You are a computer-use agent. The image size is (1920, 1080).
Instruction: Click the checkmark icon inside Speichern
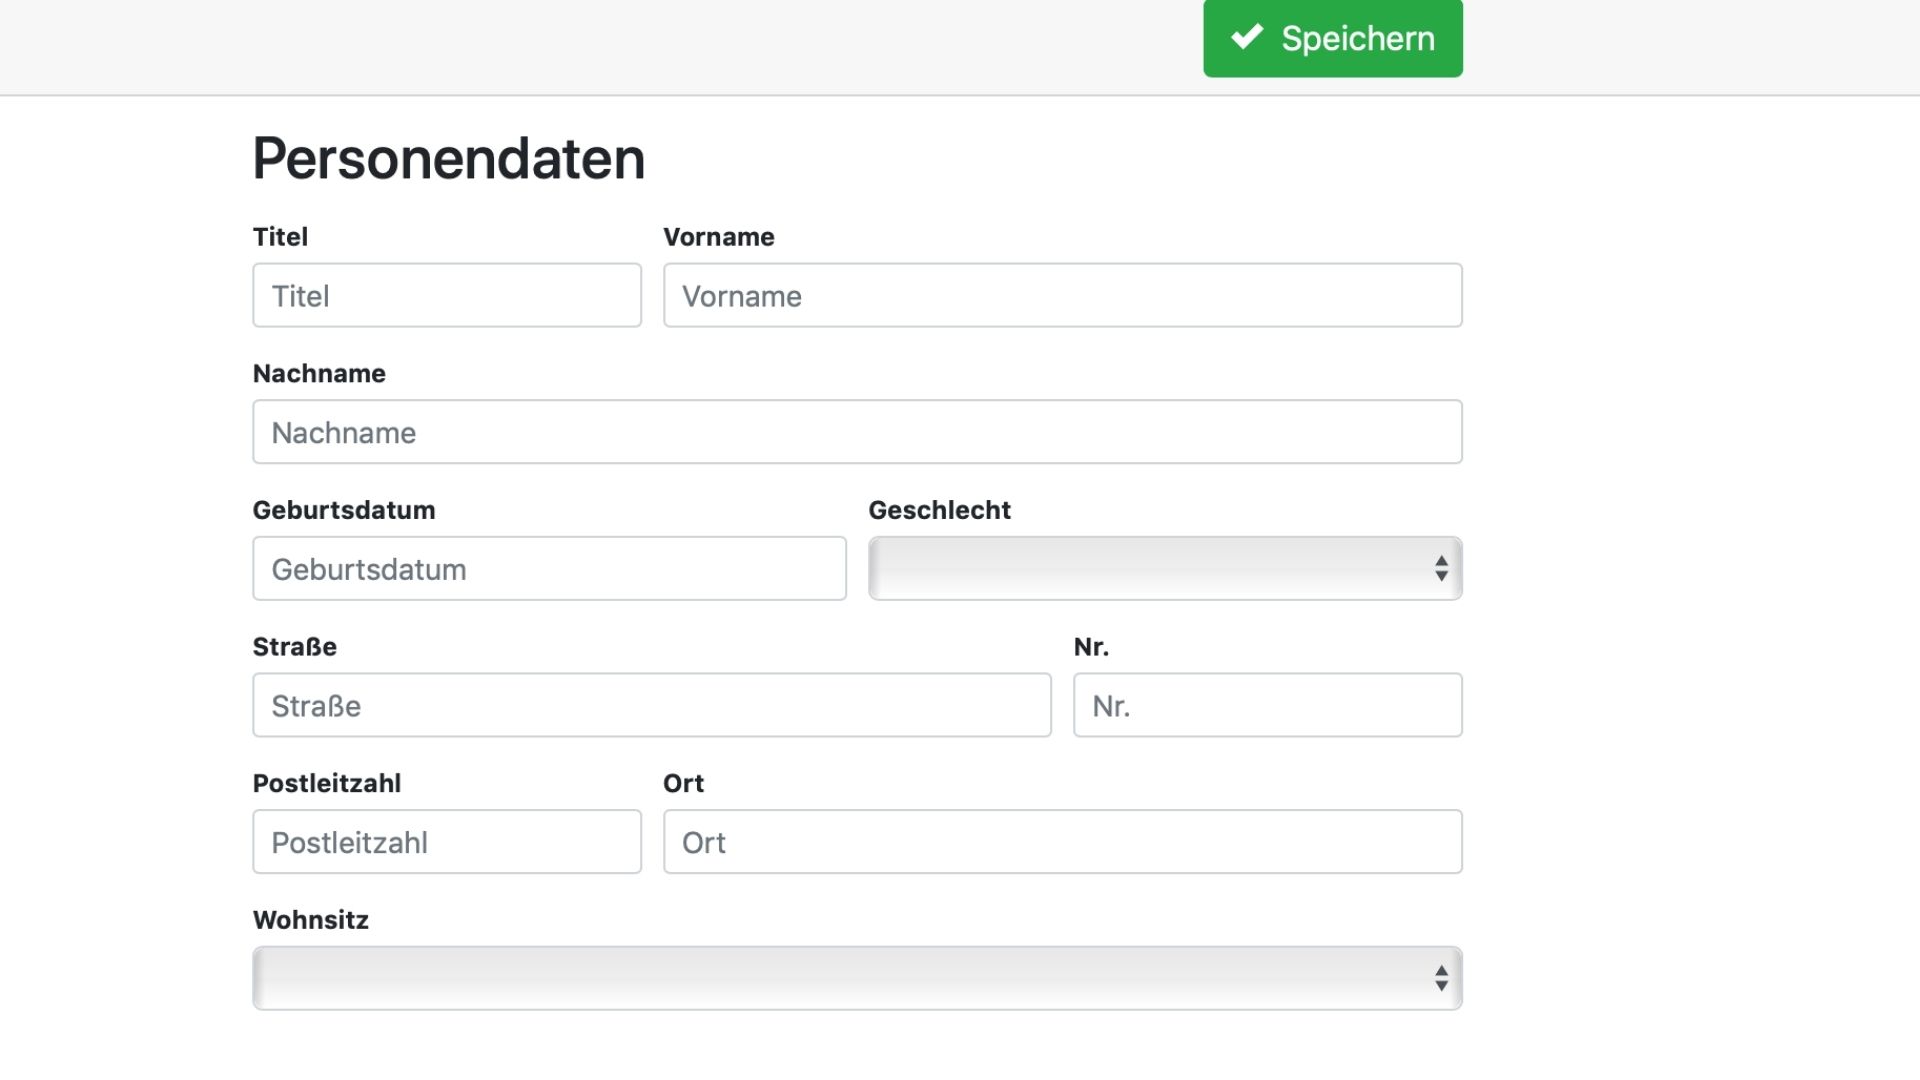1246,37
